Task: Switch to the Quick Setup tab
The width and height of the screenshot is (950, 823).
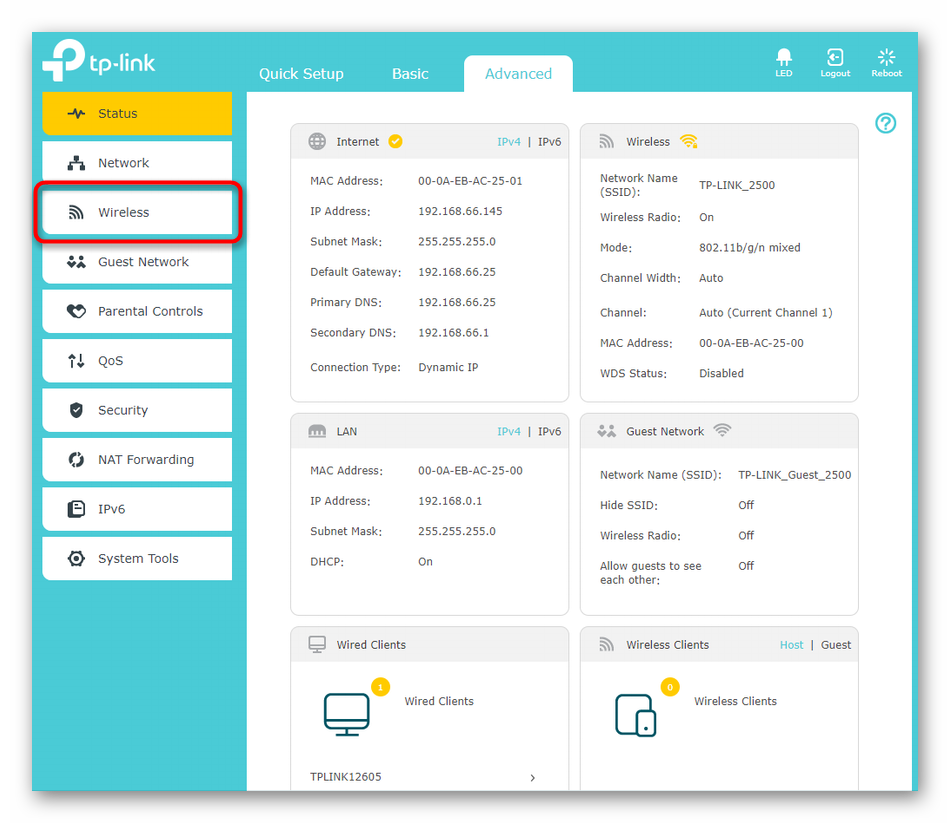Action: [x=301, y=74]
